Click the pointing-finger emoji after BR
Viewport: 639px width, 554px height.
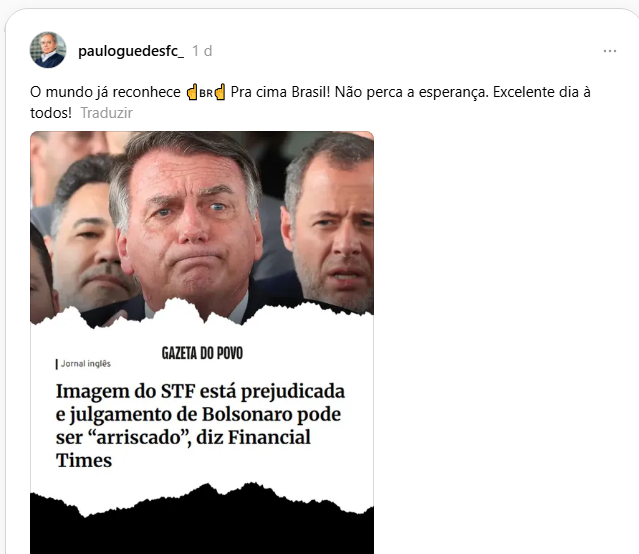click(220, 92)
